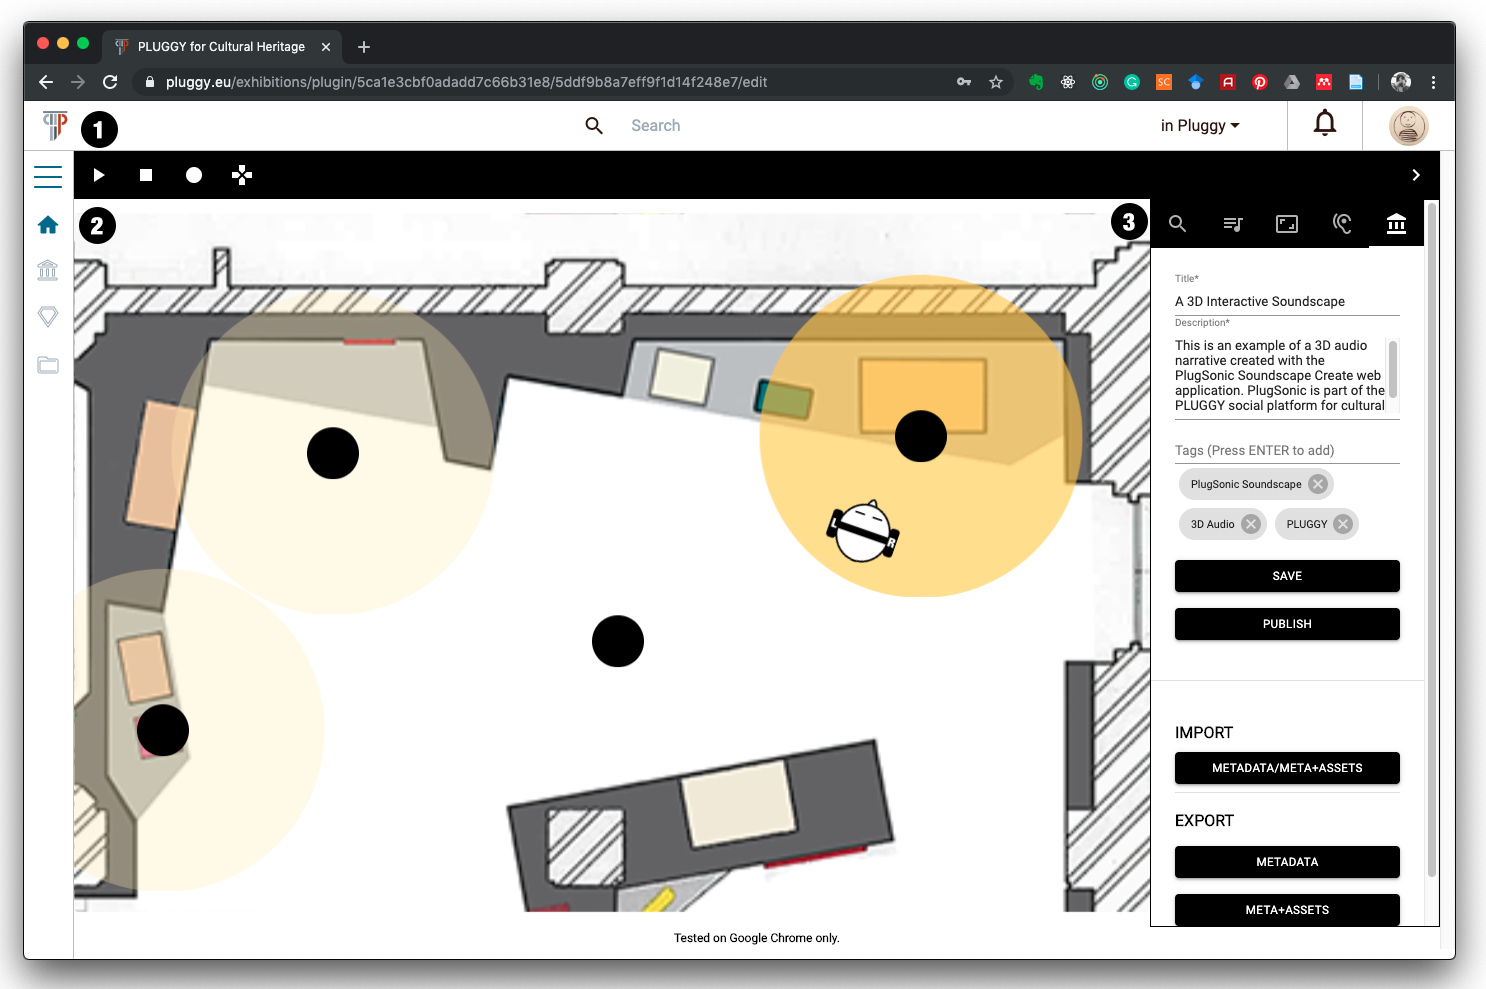Click the PUBLISH button
Image resolution: width=1486 pixels, height=989 pixels.
1287,624
